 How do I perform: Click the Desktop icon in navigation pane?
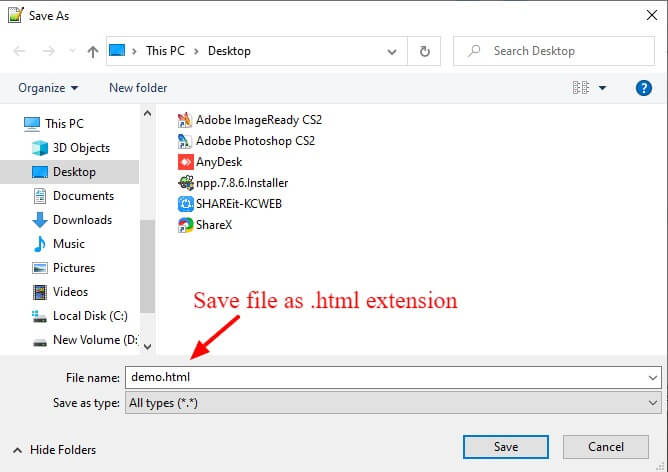40,172
